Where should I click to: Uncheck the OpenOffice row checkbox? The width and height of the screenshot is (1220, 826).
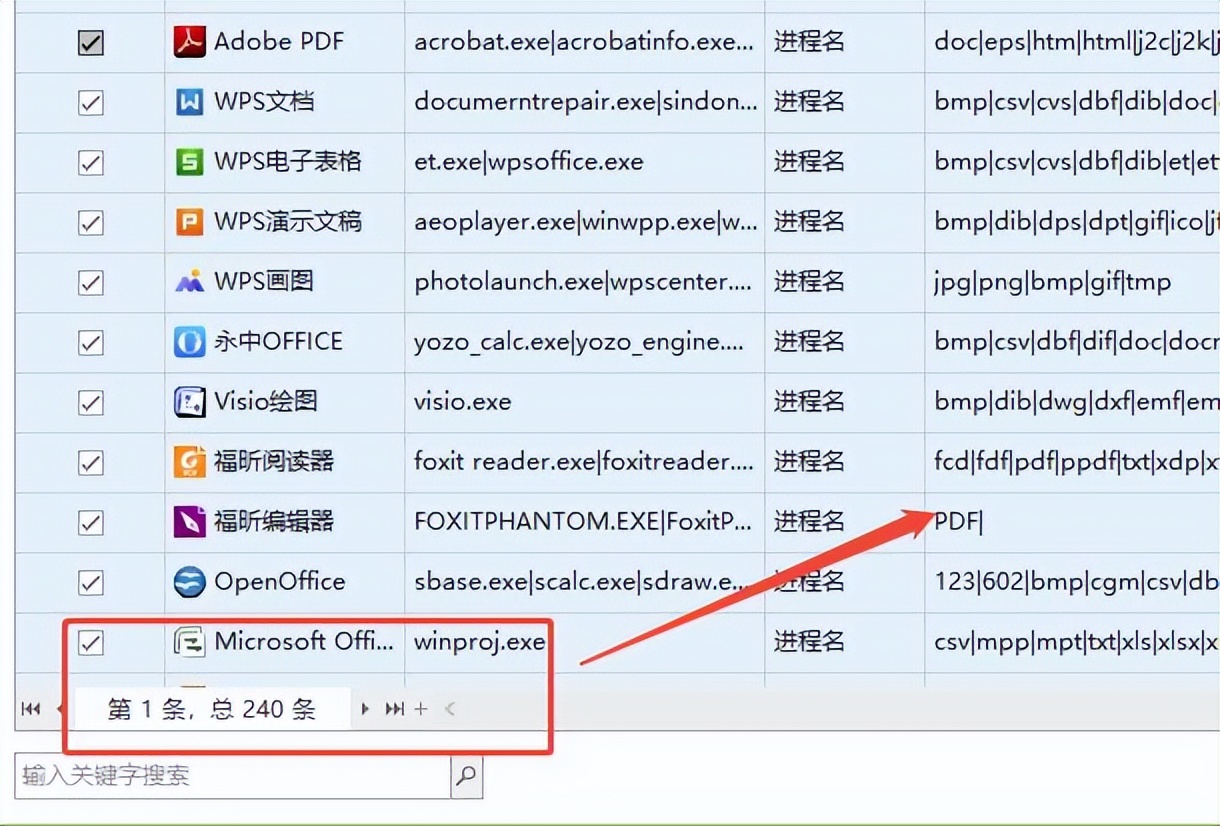click(91, 582)
